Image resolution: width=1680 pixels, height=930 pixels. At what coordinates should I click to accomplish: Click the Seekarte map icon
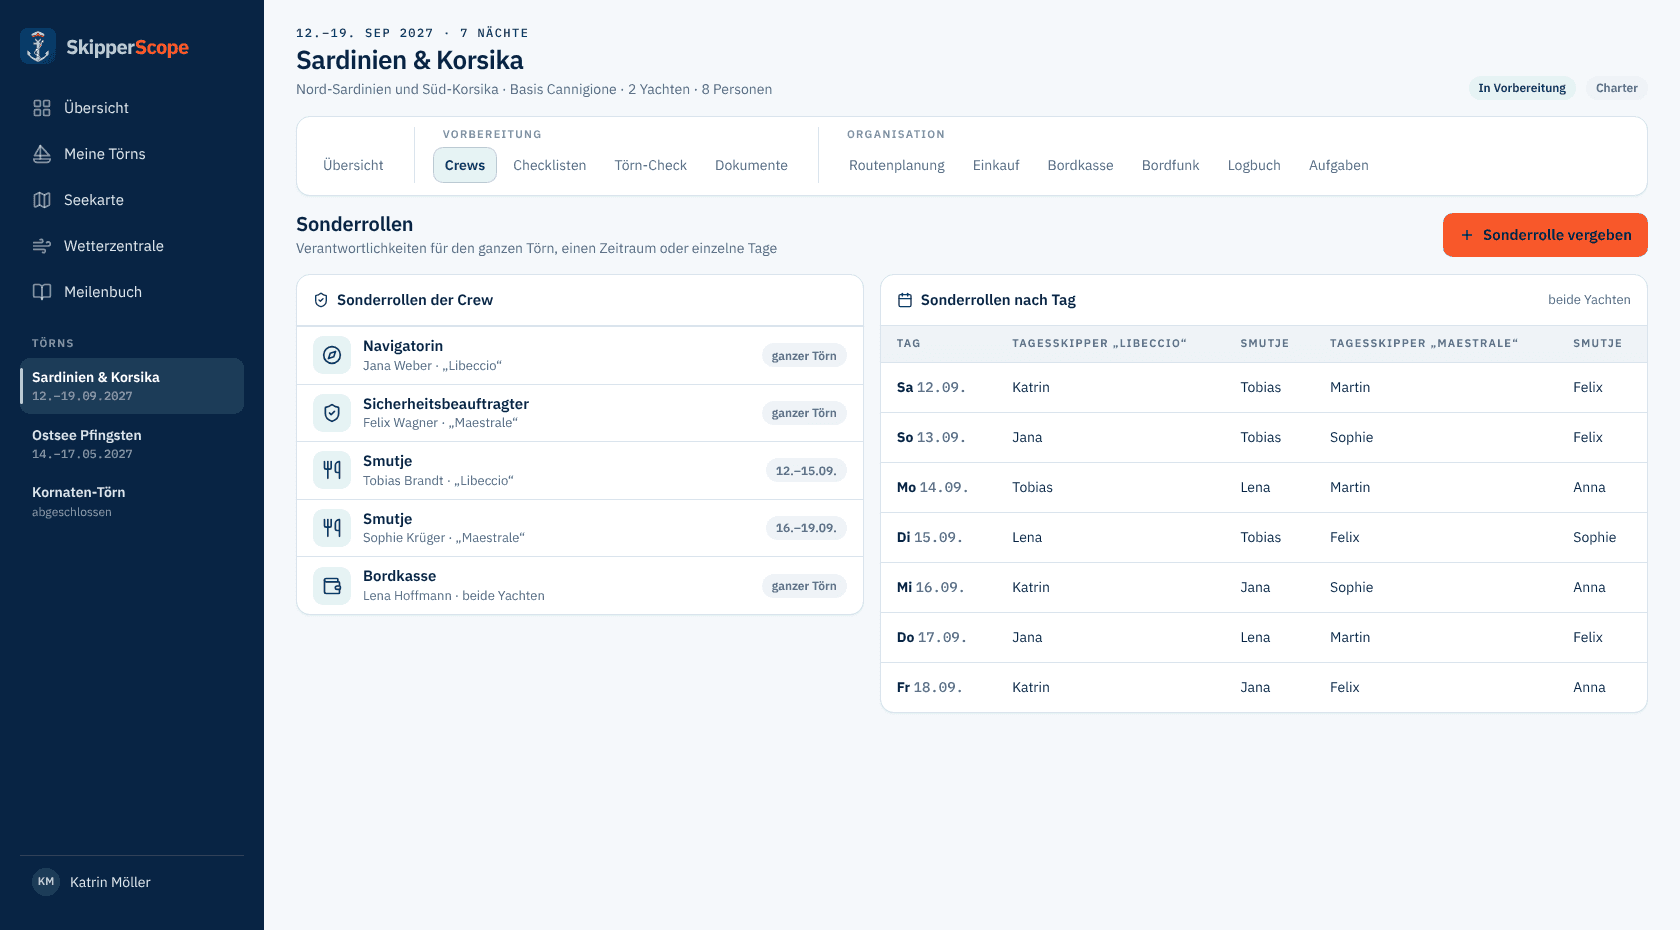[x=42, y=200]
